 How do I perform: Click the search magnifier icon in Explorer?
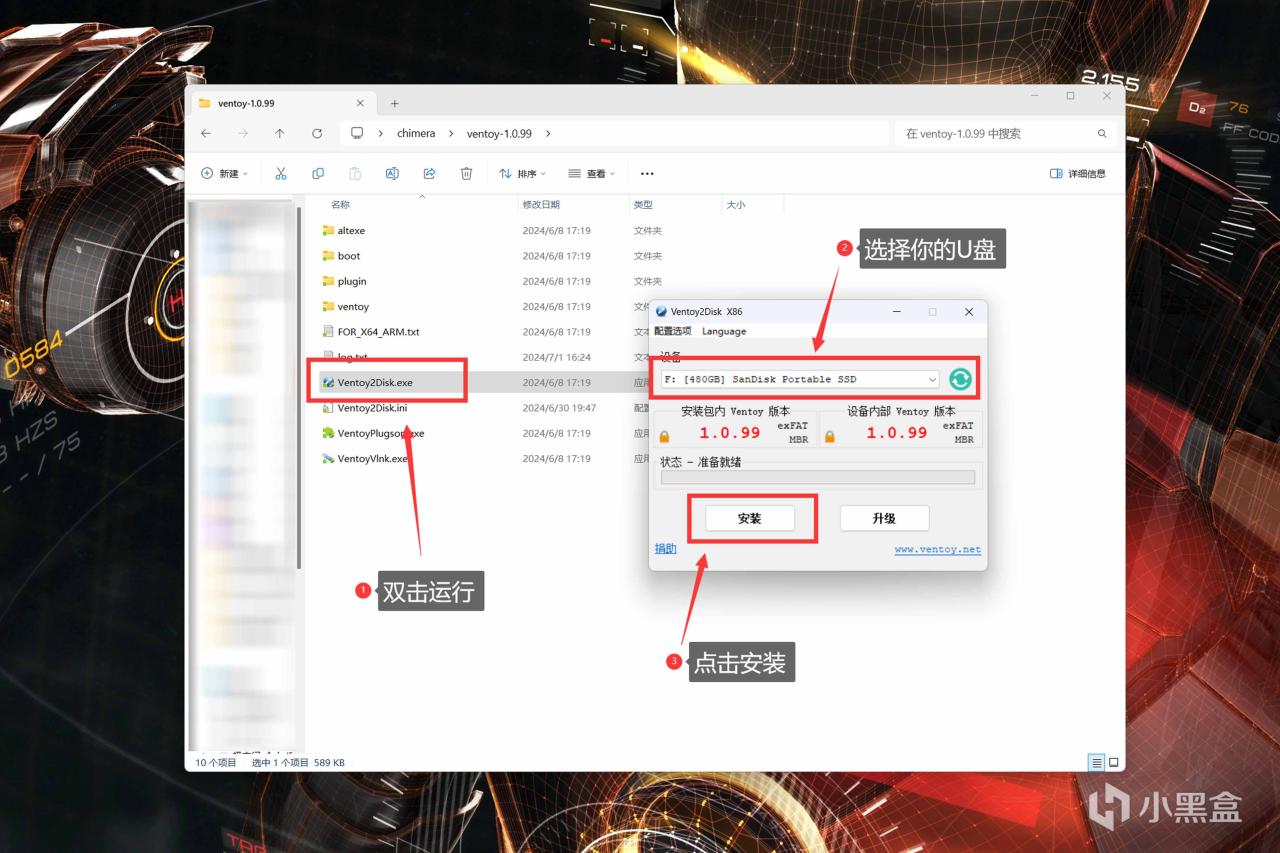[1102, 133]
